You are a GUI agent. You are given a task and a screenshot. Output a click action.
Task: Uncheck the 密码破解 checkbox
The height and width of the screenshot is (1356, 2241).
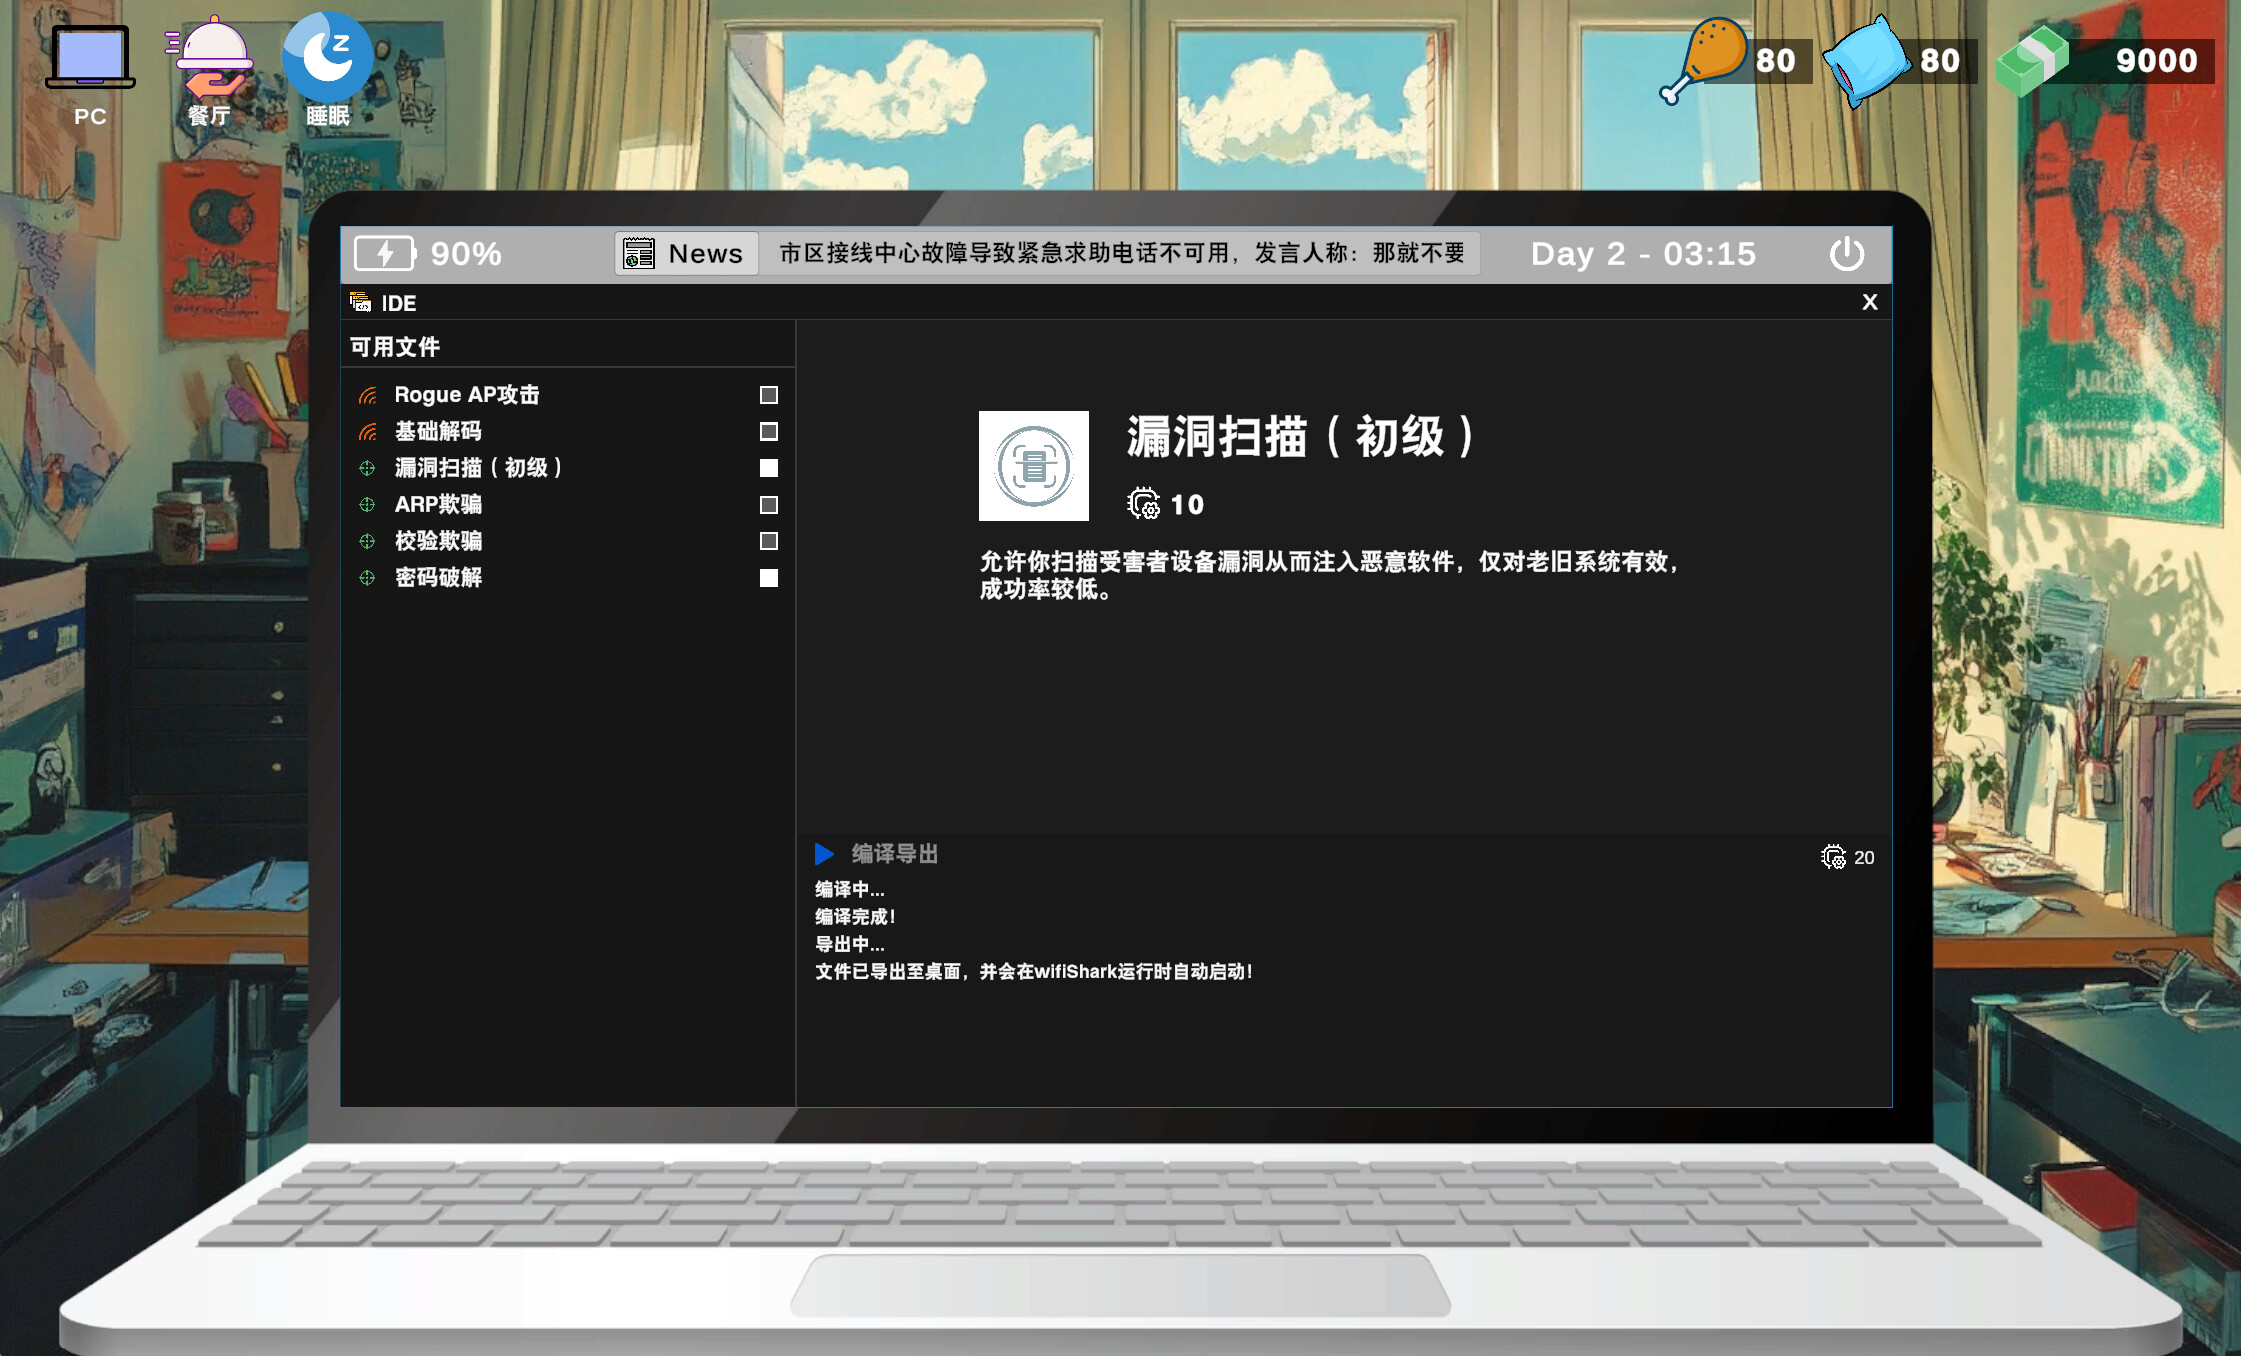767,578
